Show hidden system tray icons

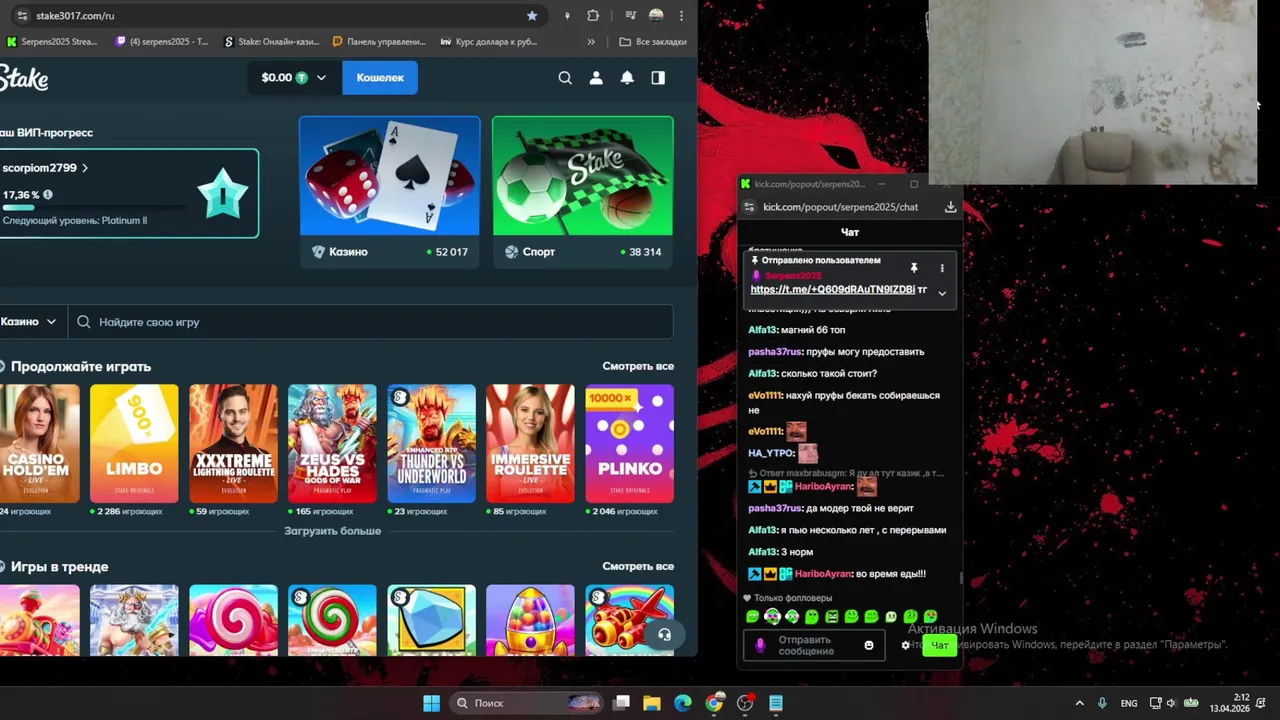(1079, 703)
